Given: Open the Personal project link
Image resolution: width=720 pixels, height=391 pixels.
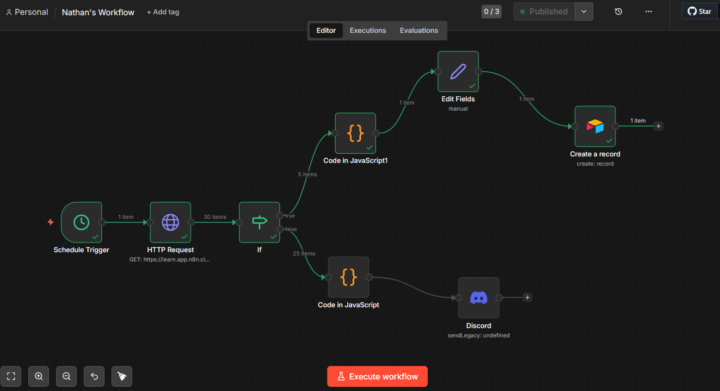Looking at the screenshot, I should point(27,12).
